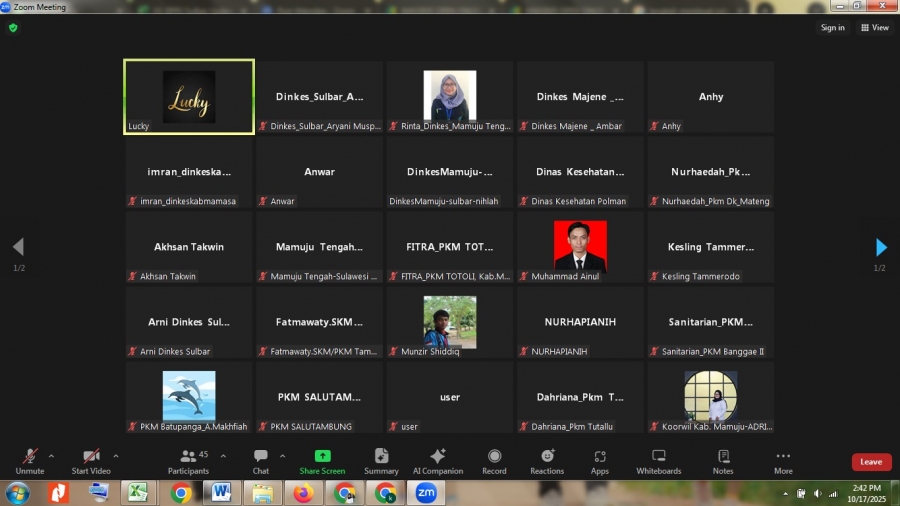900x506 pixels.
Task: Open the AI Companion
Action: click(x=438, y=456)
